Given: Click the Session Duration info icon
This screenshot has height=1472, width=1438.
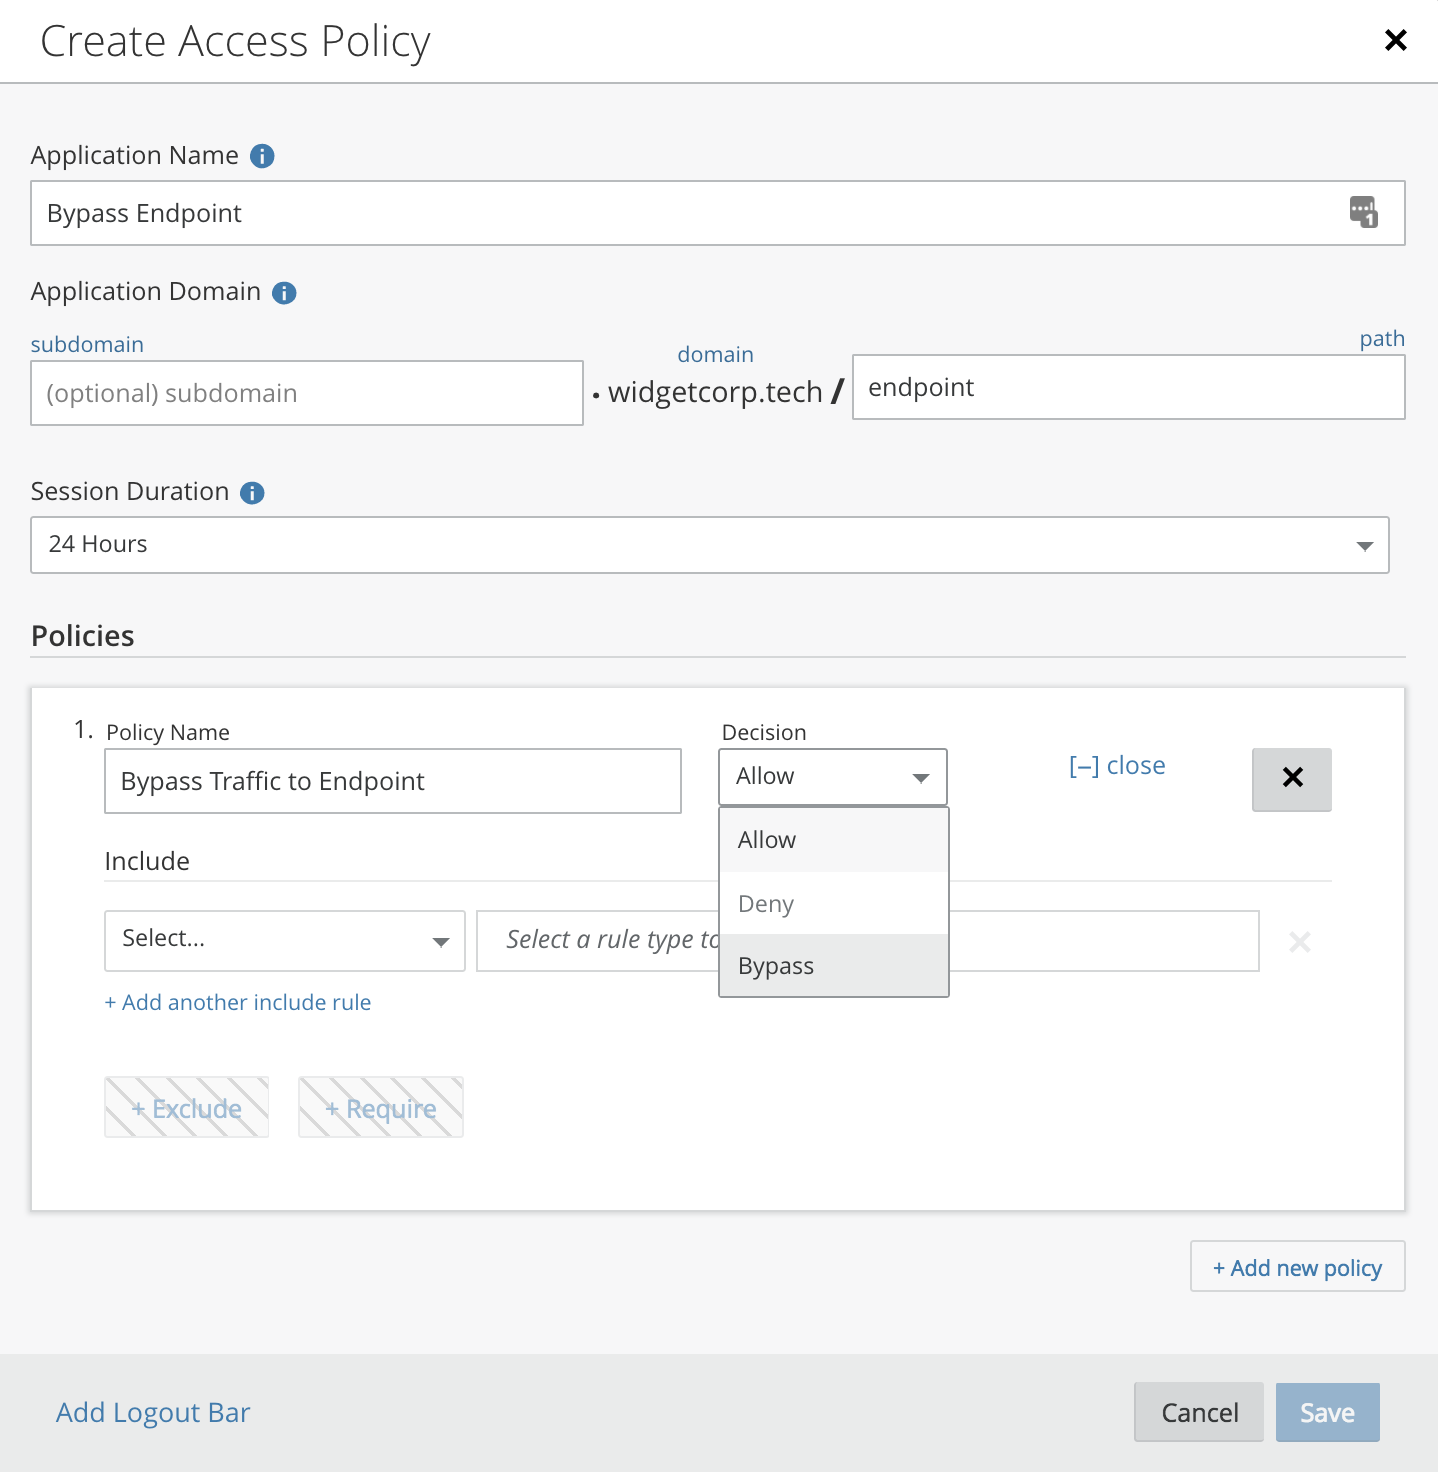Looking at the screenshot, I should 252,492.
